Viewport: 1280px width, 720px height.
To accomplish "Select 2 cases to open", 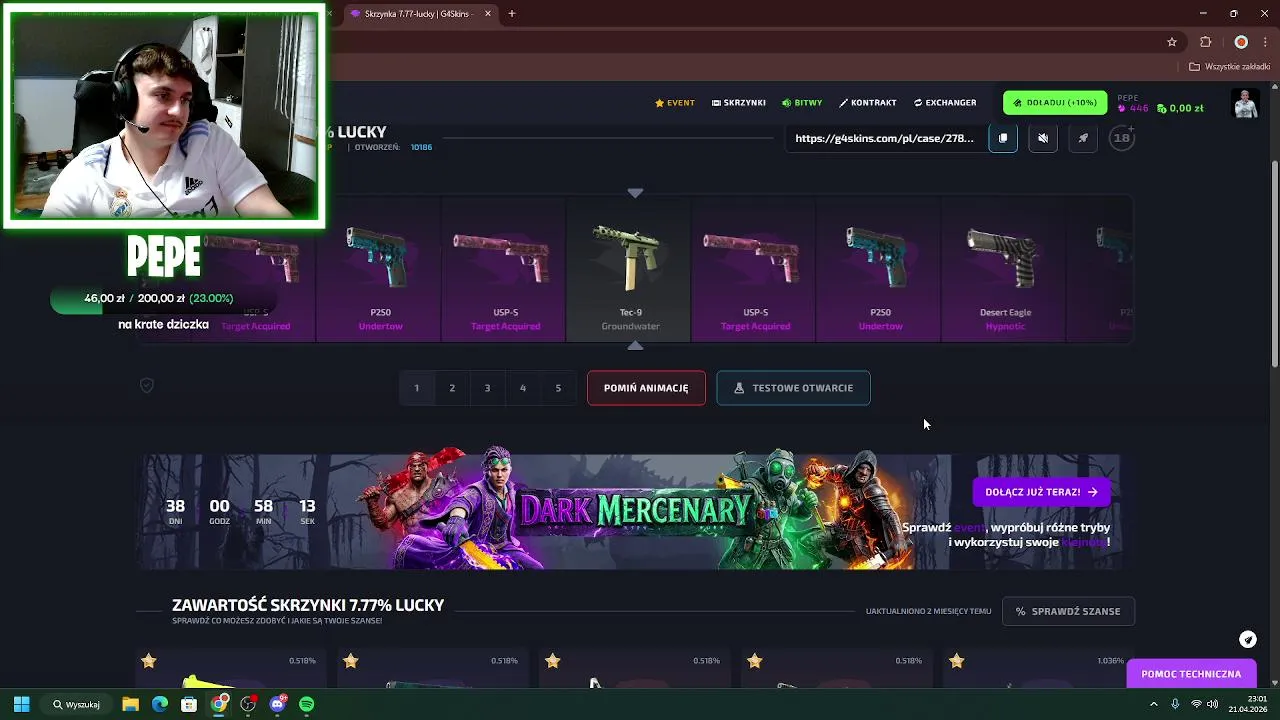I will click(452, 388).
